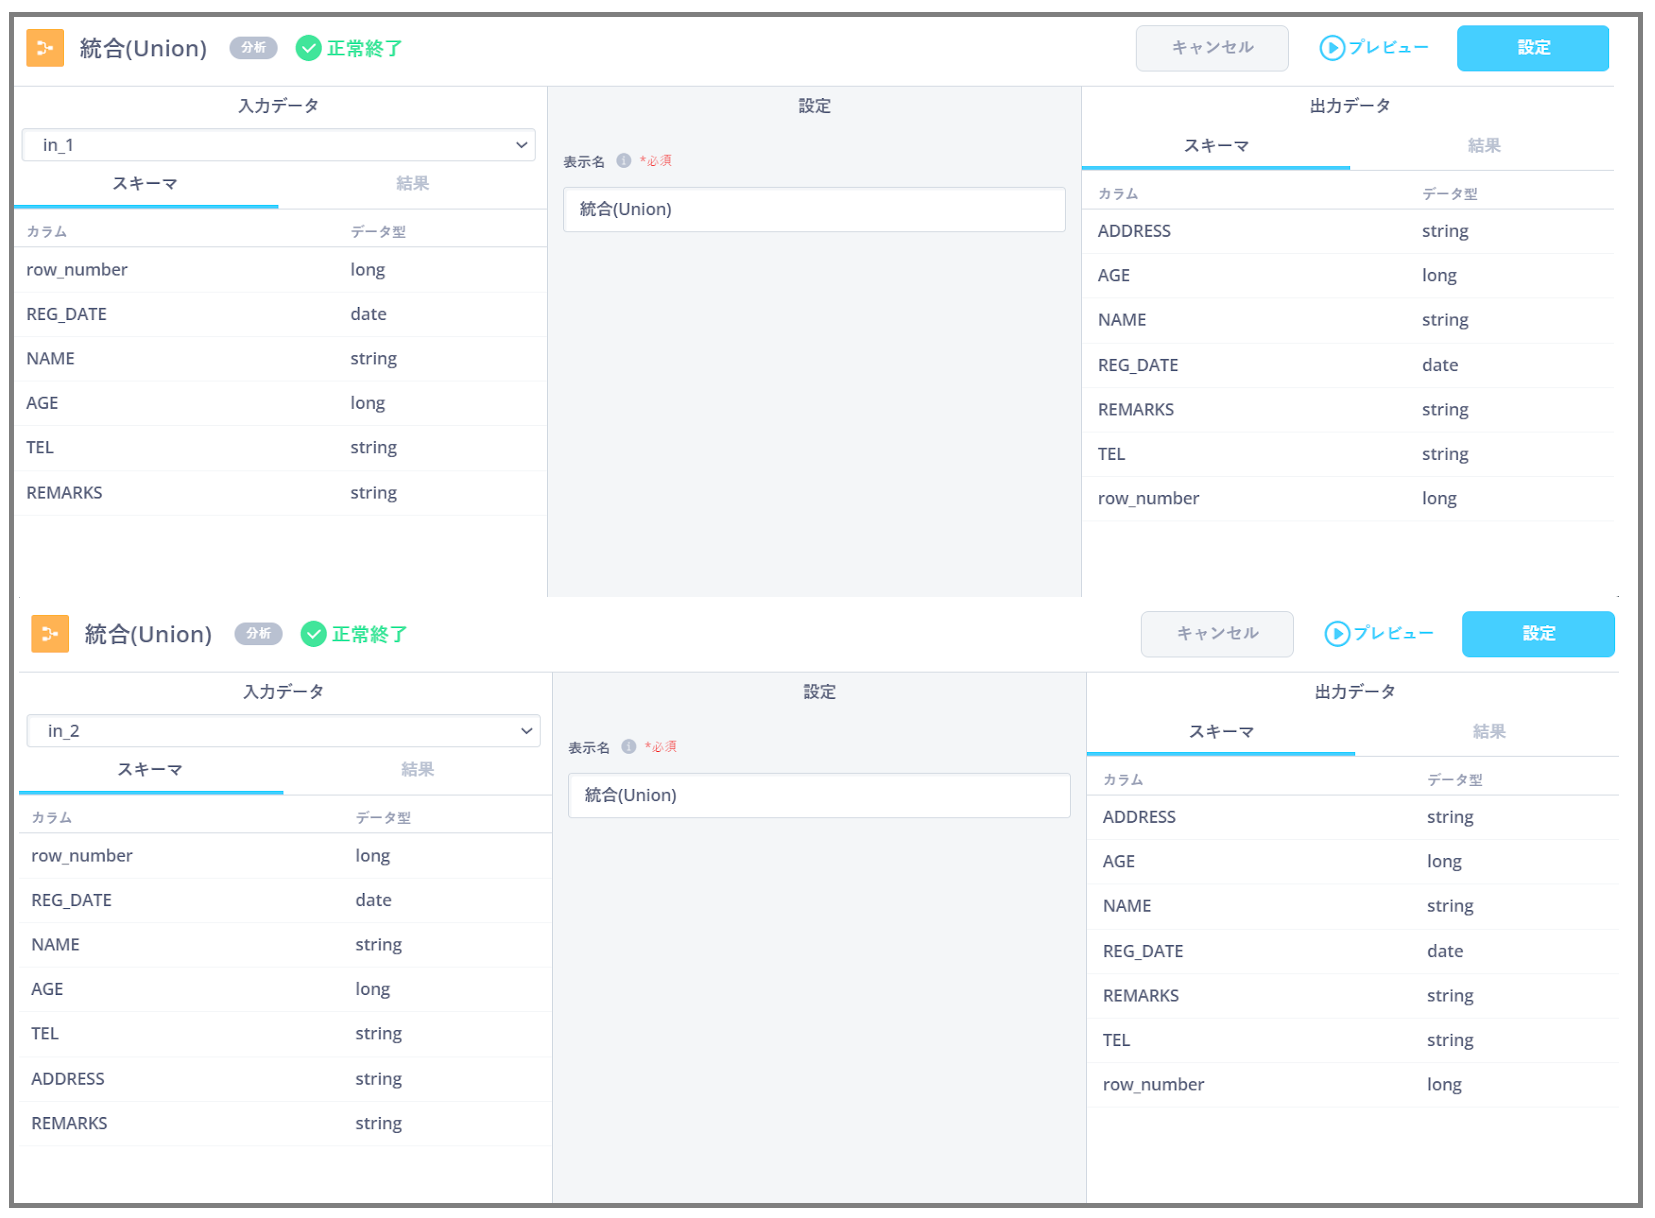The width and height of the screenshot is (1655, 1218).
Task: Click REMARKS in the bottom output schema
Action: (1141, 996)
